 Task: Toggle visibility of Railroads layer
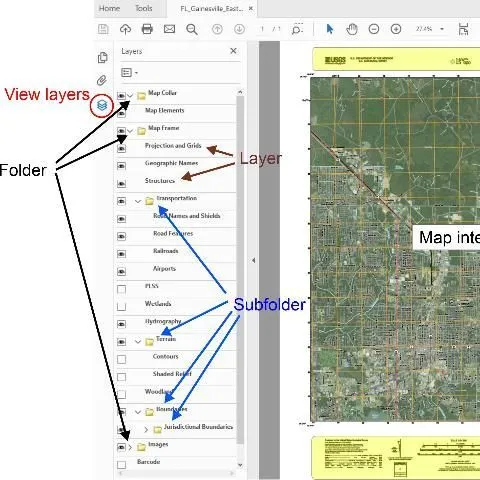122,254
